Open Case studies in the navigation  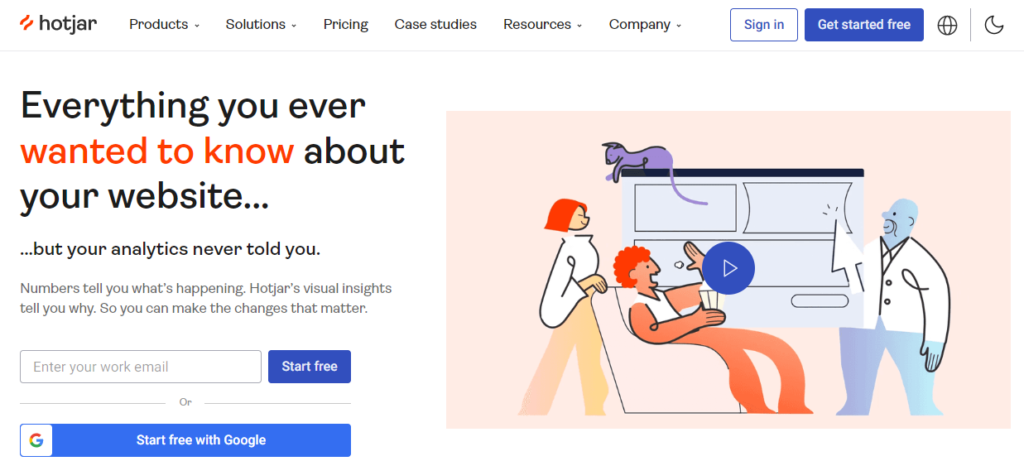pos(436,25)
